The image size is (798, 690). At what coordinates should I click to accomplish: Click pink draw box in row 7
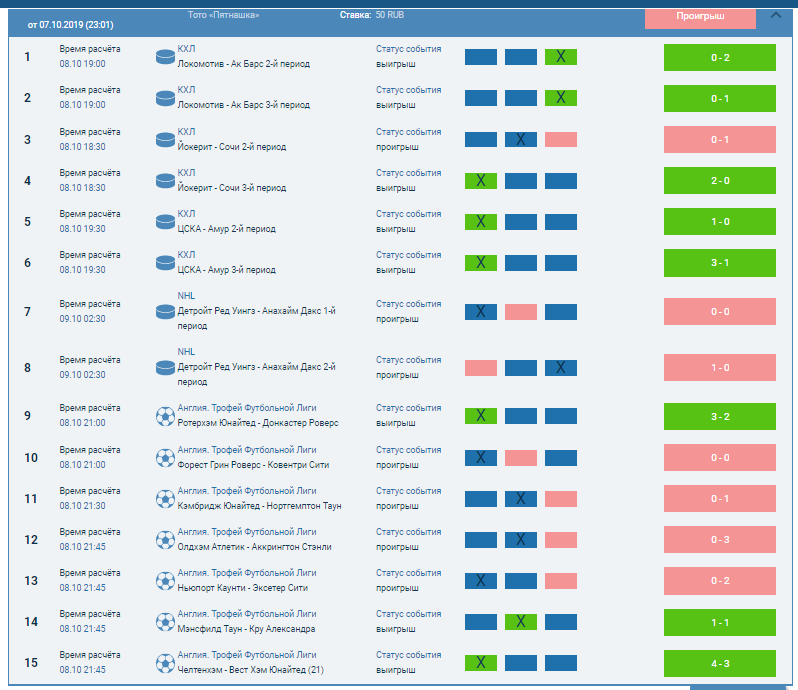(x=521, y=311)
